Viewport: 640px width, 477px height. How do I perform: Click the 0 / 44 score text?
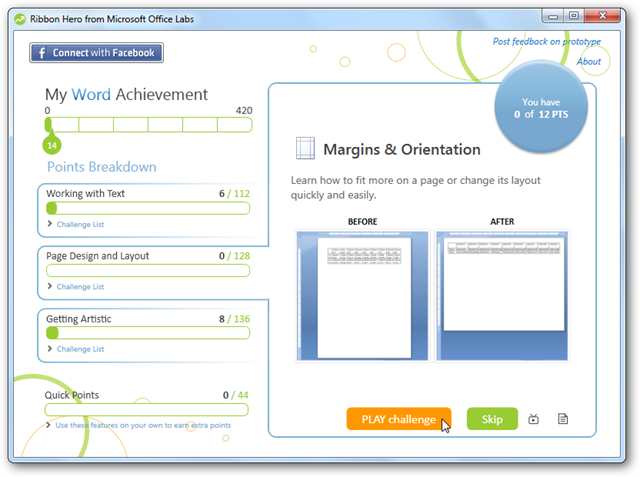pyautogui.click(x=236, y=395)
